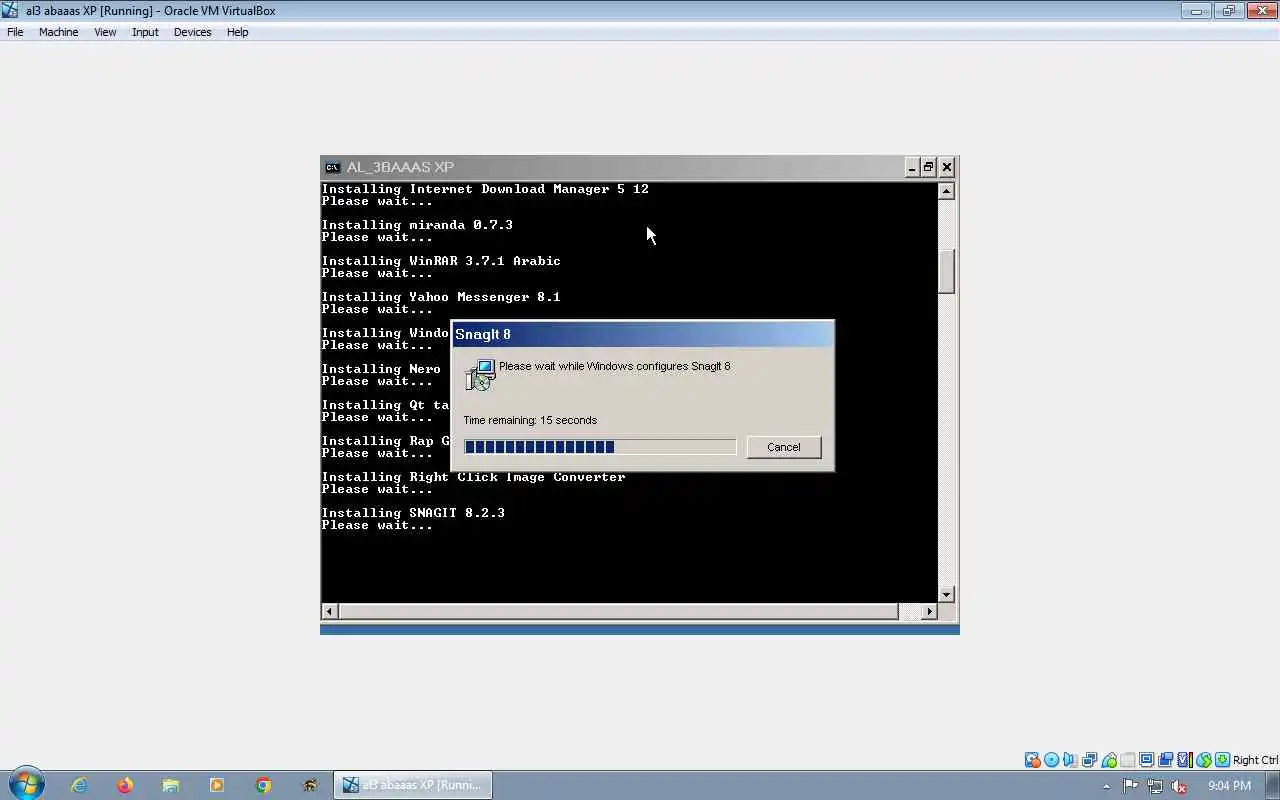
Task: Launch Google Chrome from taskbar
Action: point(263,785)
